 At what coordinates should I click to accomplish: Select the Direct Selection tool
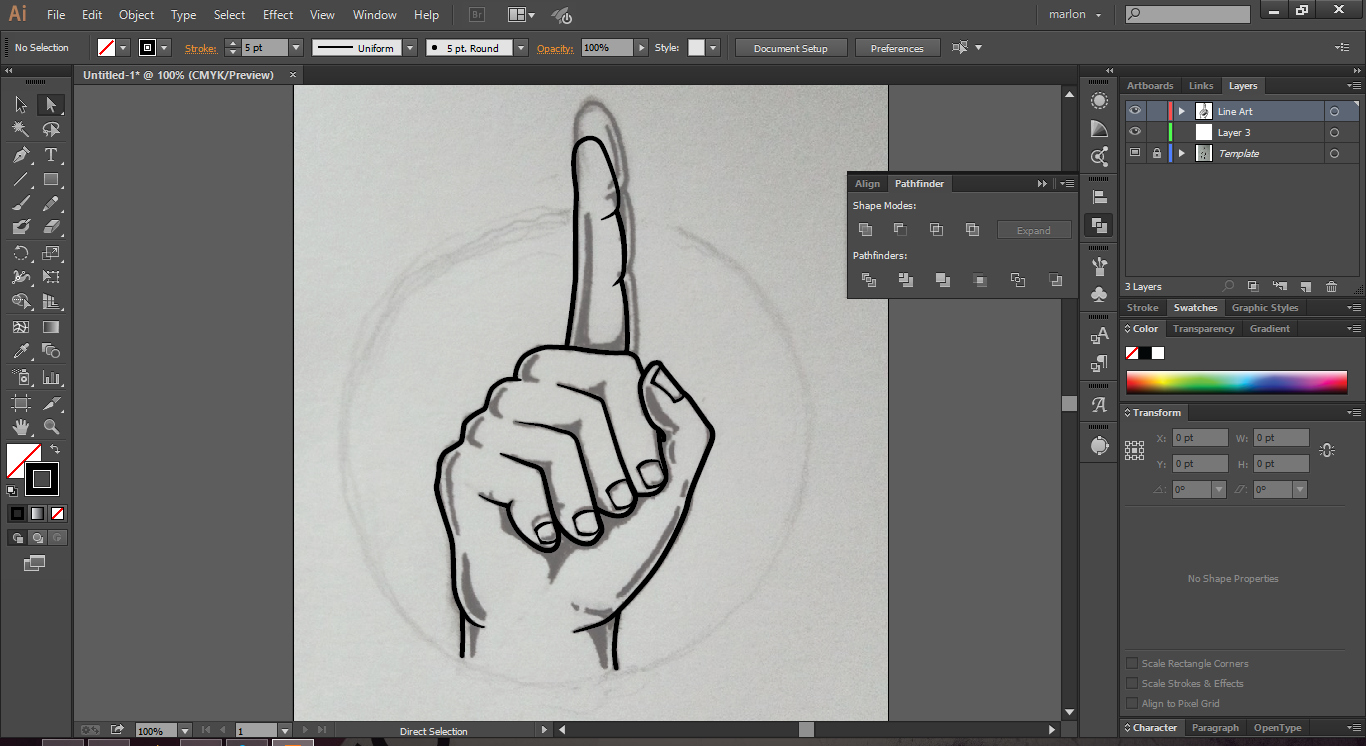[50, 105]
